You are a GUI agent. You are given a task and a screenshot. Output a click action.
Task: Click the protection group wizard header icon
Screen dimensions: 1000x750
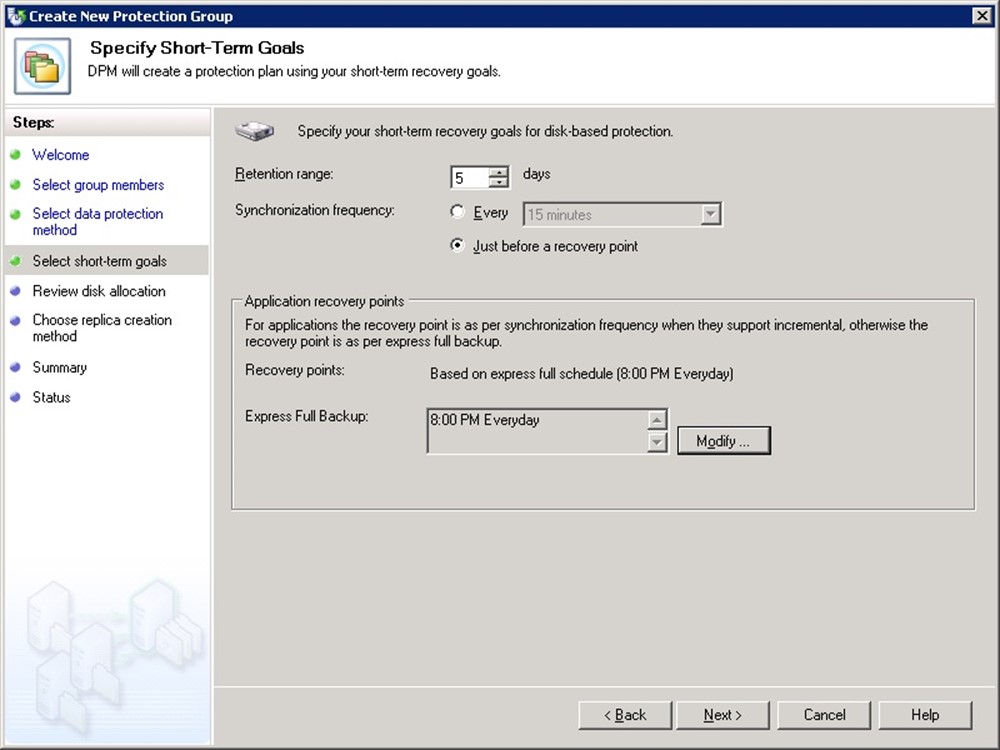click(42, 65)
